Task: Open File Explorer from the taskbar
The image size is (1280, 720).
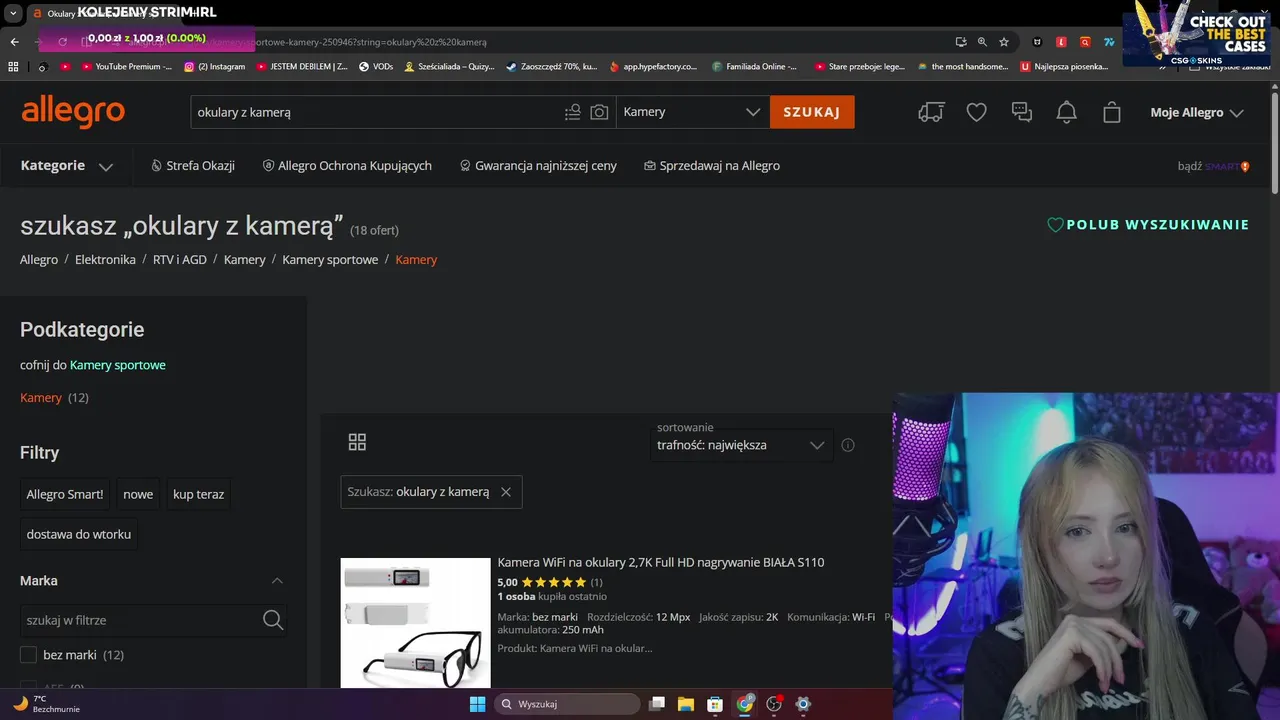Action: click(x=686, y=704)
